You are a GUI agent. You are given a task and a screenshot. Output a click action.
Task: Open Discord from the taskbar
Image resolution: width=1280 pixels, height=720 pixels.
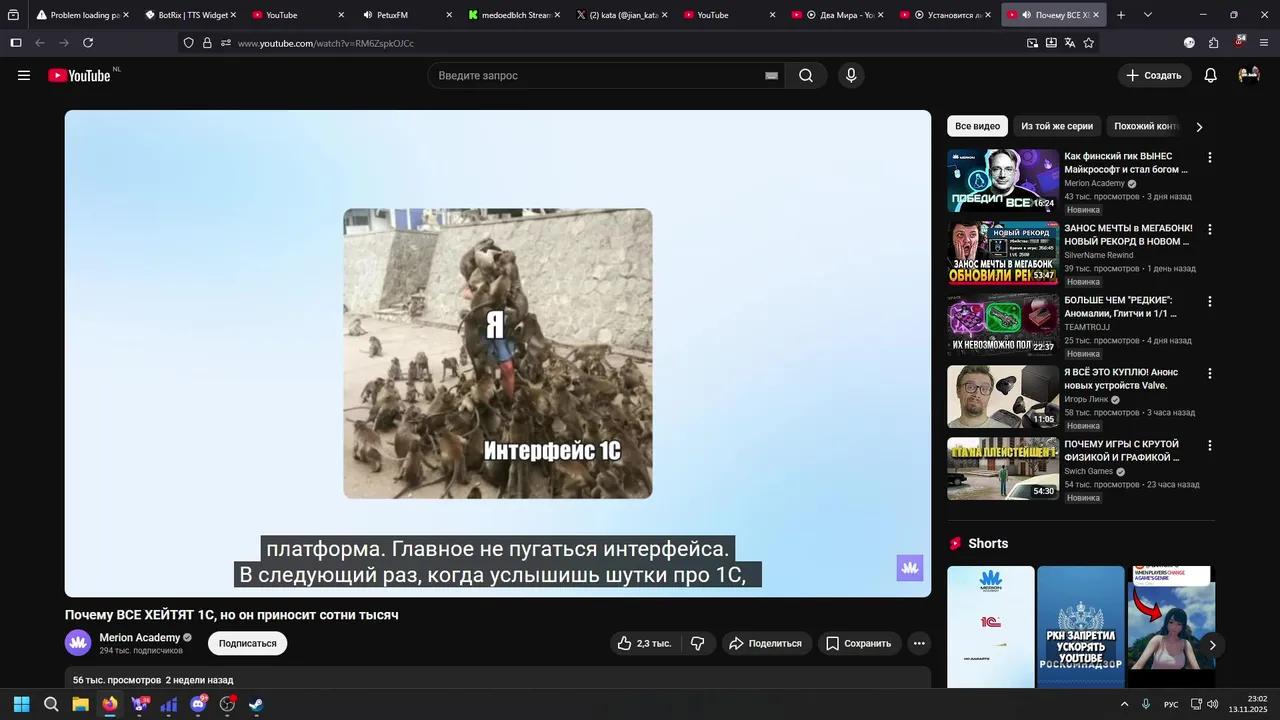point(198,704)
